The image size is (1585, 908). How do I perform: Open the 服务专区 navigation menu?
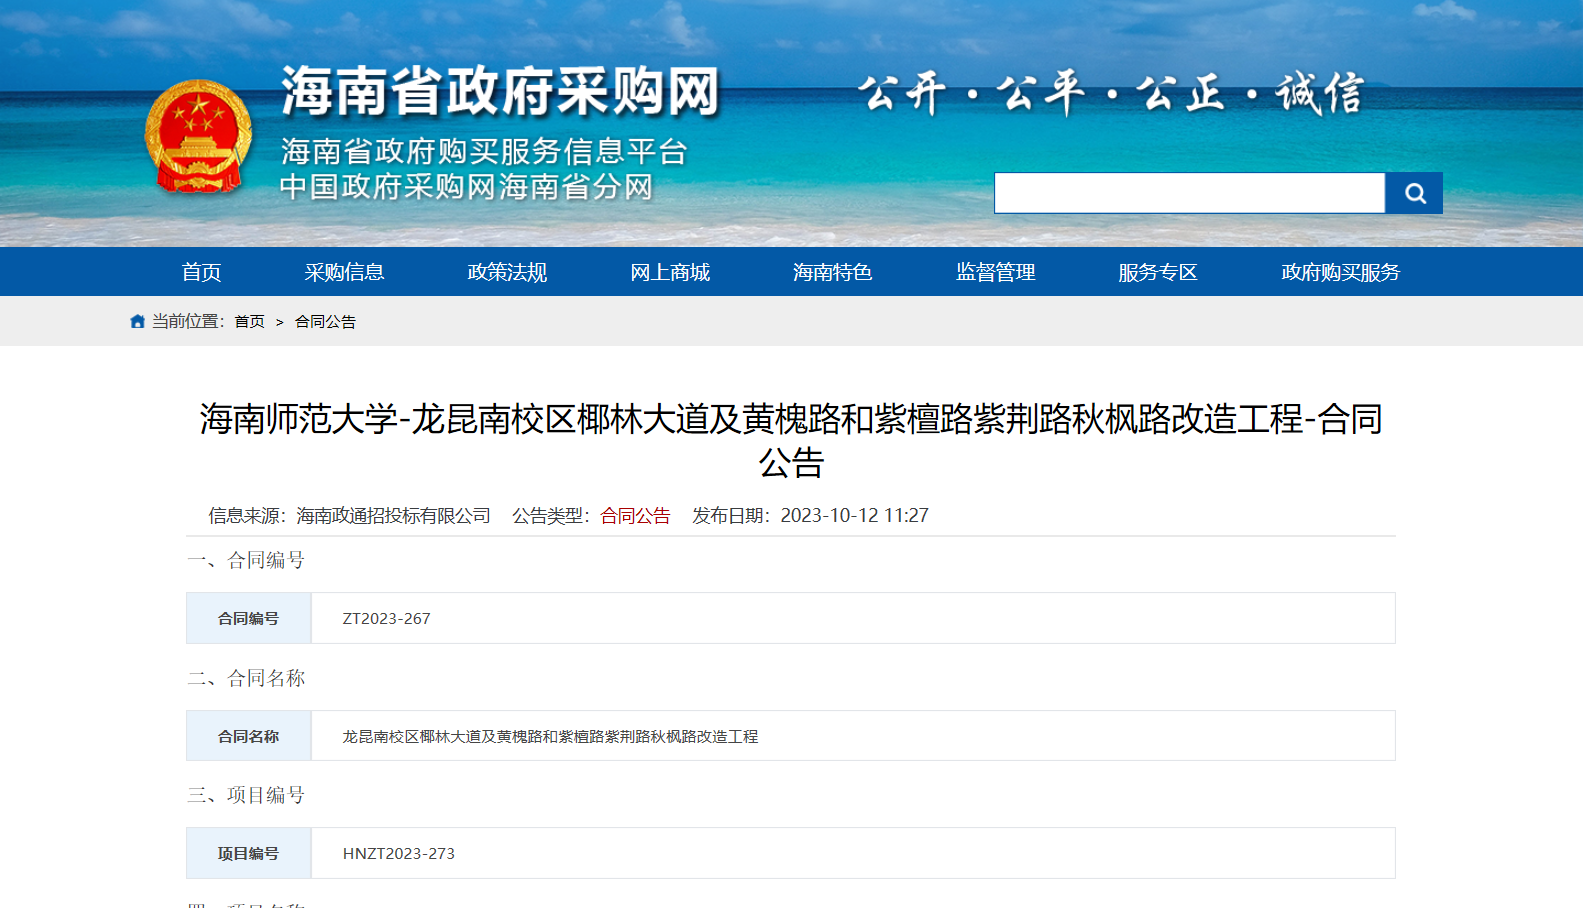click(1158, 272)
